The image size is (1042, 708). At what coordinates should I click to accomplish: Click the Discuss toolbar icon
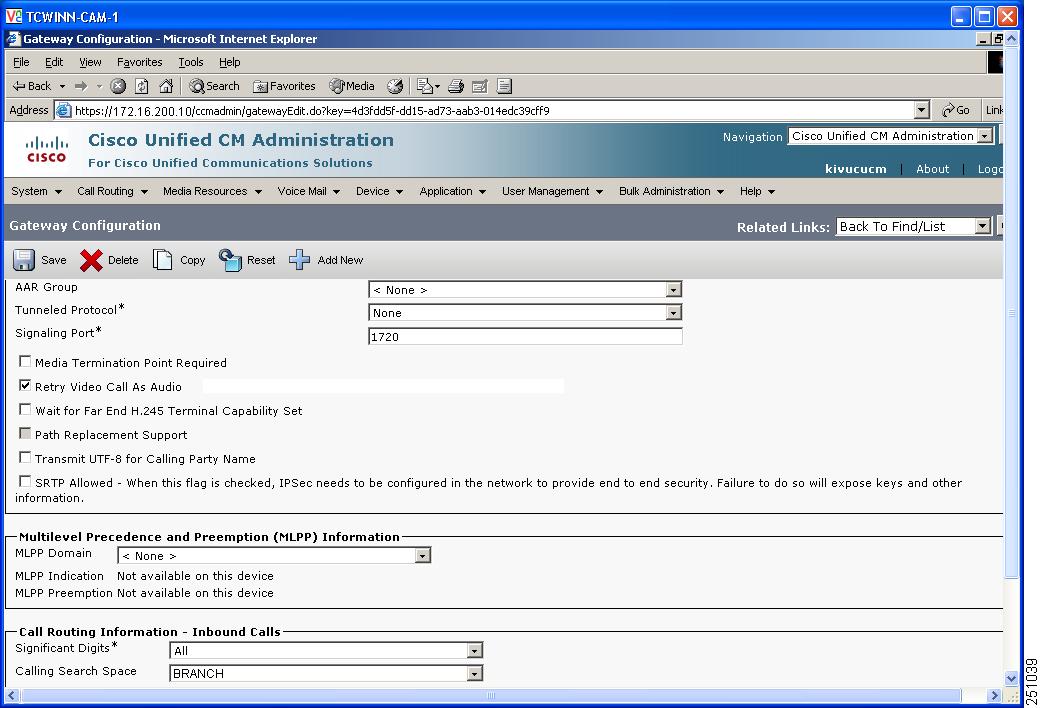point(504,86)
